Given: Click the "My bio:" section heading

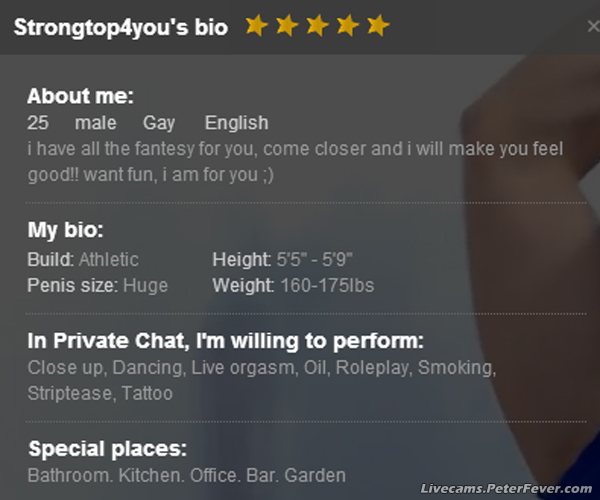Looking at the screenshot, I should click(65, 231).
